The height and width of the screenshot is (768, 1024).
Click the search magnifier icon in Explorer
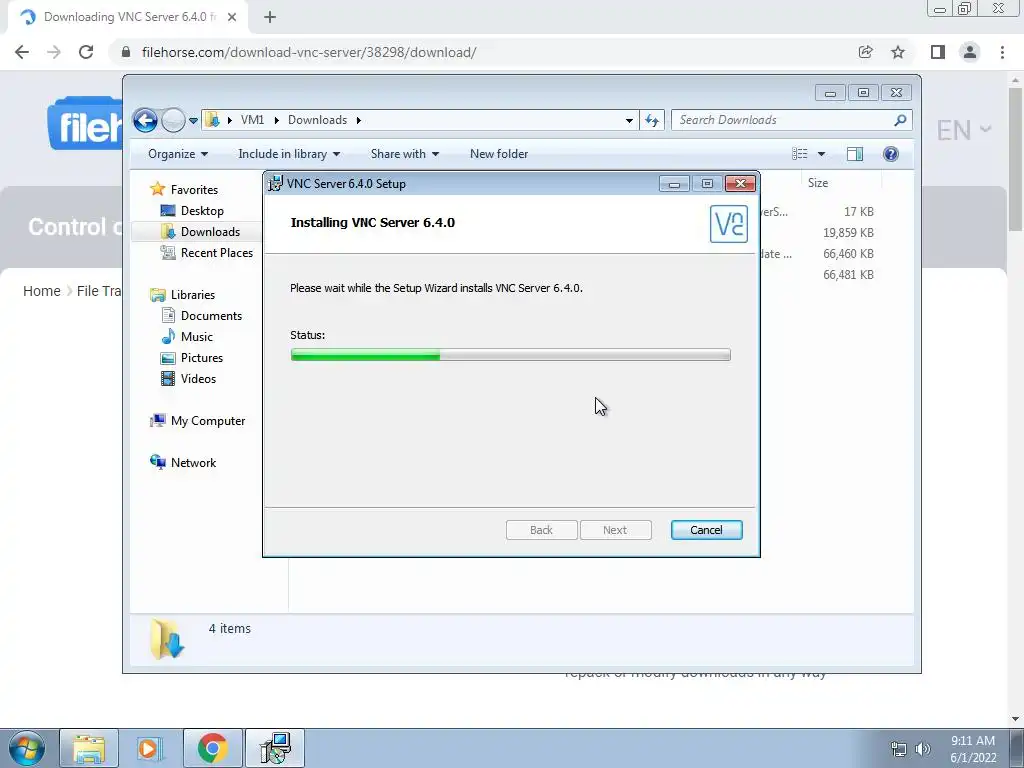900,120
